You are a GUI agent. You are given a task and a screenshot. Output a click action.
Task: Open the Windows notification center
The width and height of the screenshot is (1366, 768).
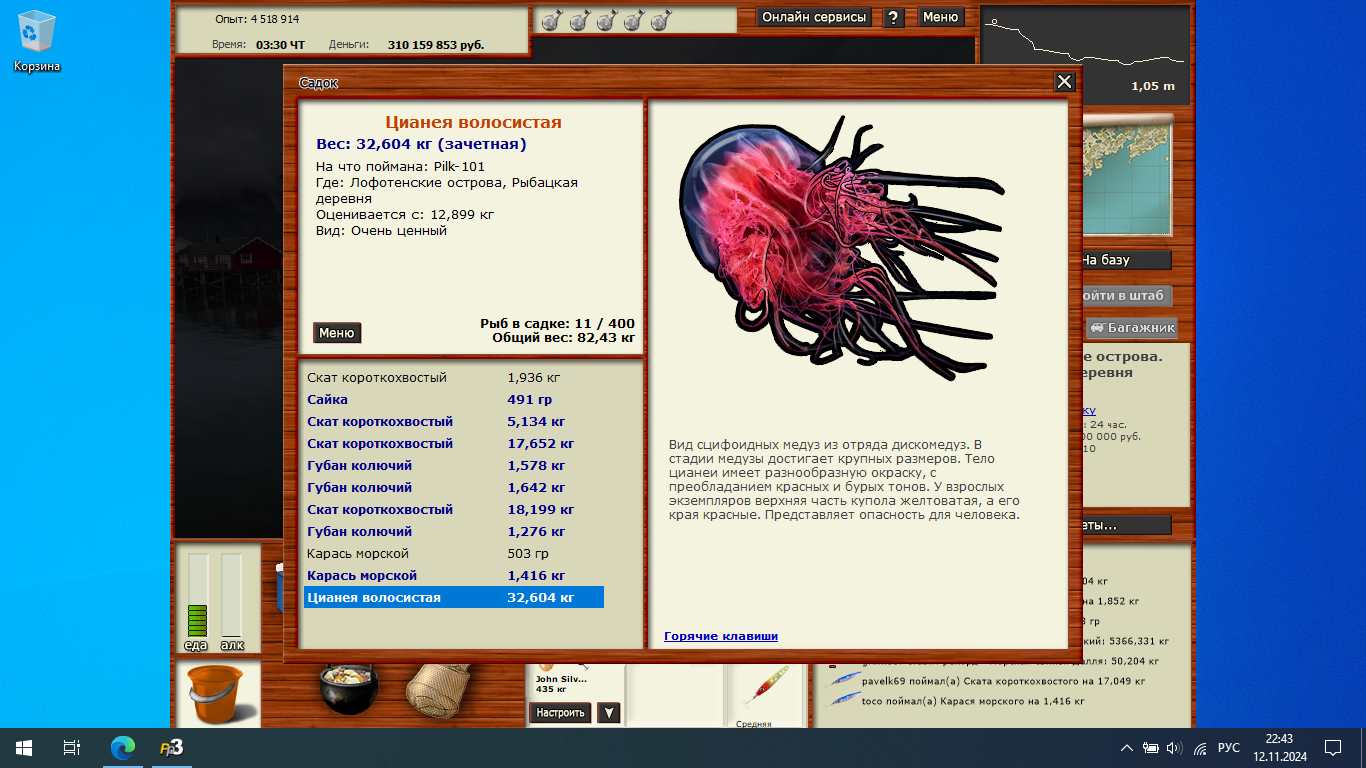(1333, 747)
